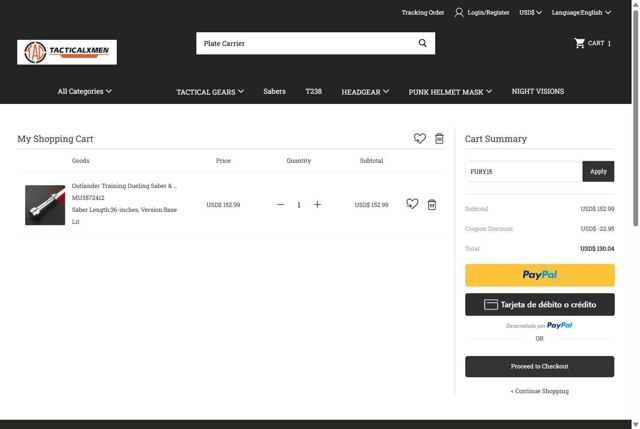Viewport: 640px width, 429px height.
Task: Expand the HEADGEAR menu
Action: 365,92
